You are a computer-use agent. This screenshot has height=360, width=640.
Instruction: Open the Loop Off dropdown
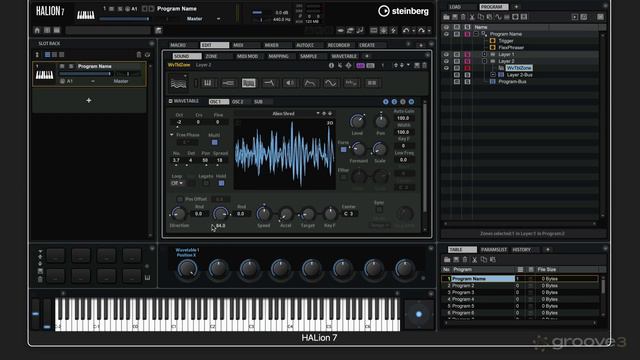tap(177, 183)
